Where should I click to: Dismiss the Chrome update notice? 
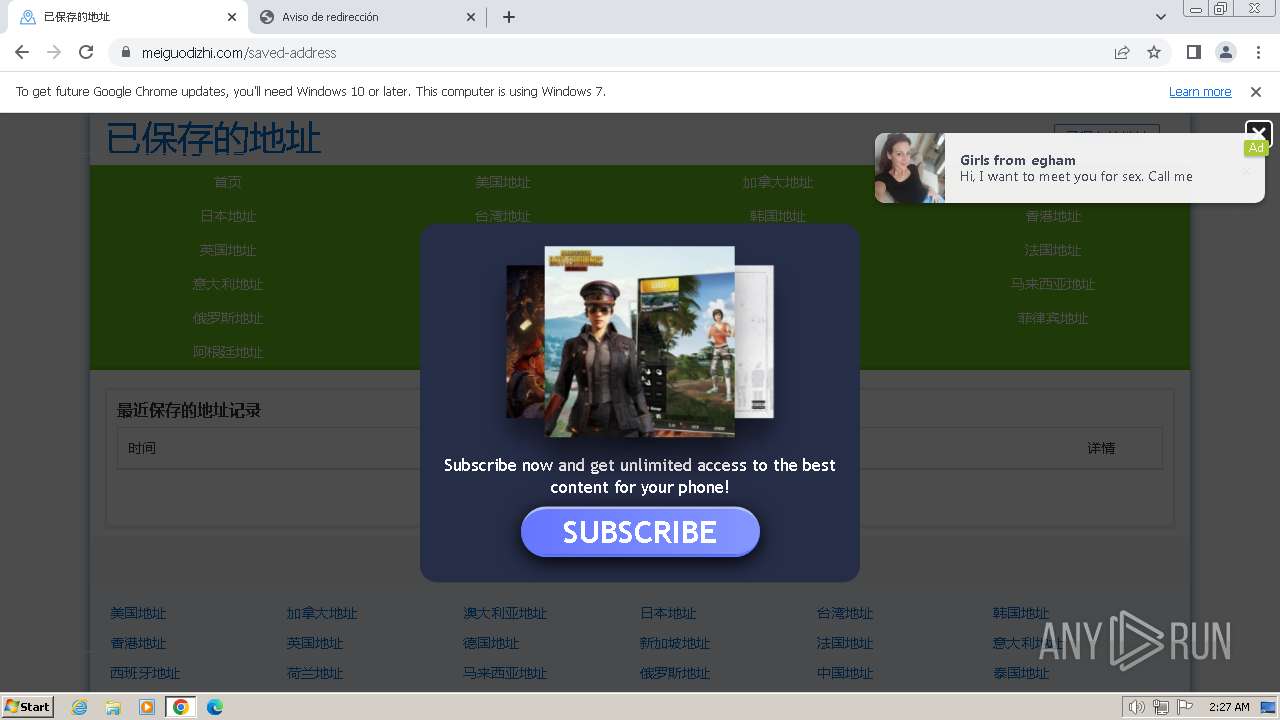click(1256, 91)
